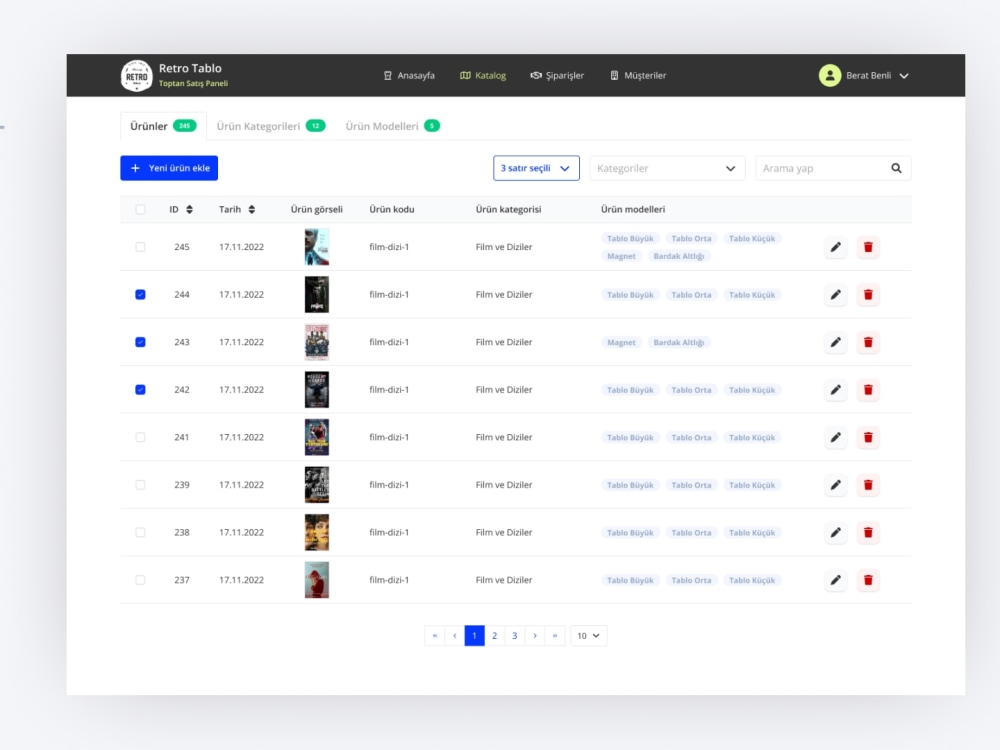Delete product 239 with trash icon

coord(868,485)
